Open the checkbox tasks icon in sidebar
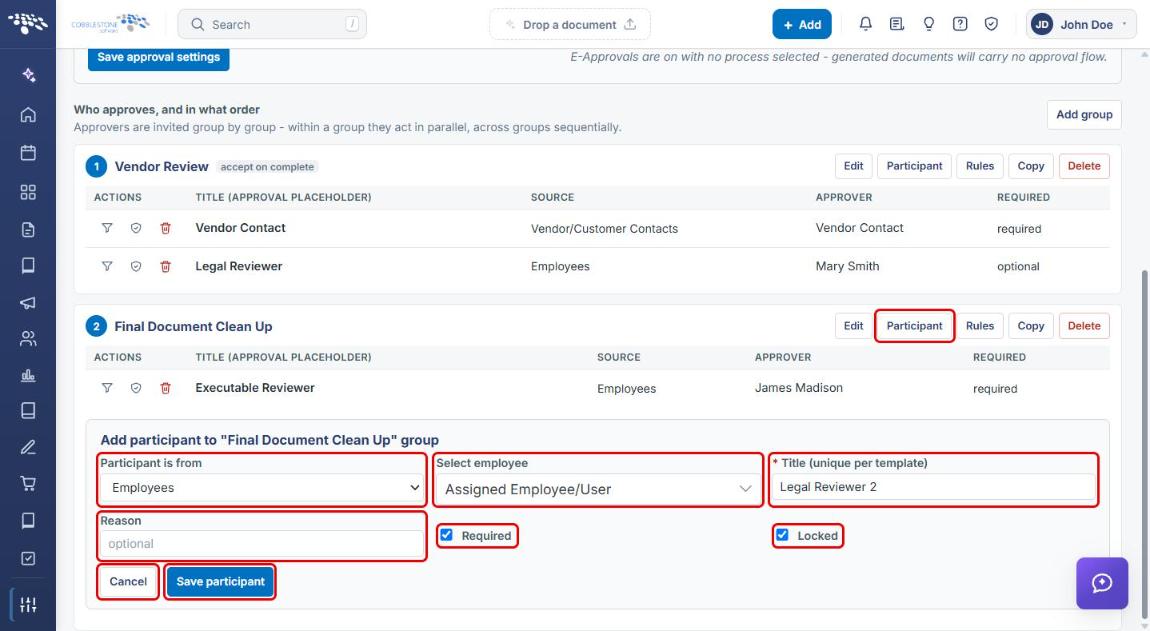 click(28, 558)
